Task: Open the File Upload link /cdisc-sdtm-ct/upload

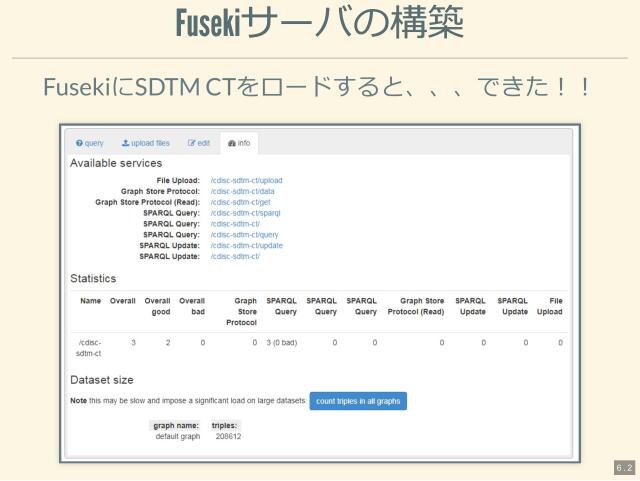Action: tap(246, 181)
